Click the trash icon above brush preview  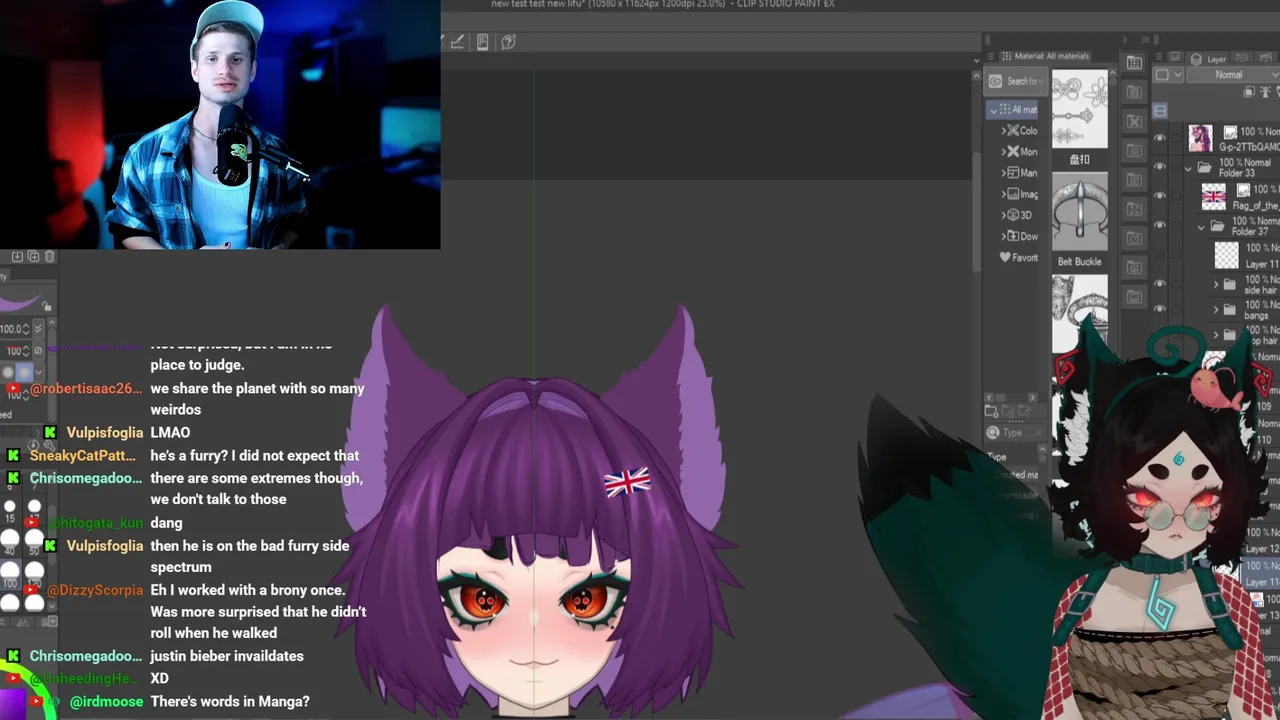coord(50,257)
